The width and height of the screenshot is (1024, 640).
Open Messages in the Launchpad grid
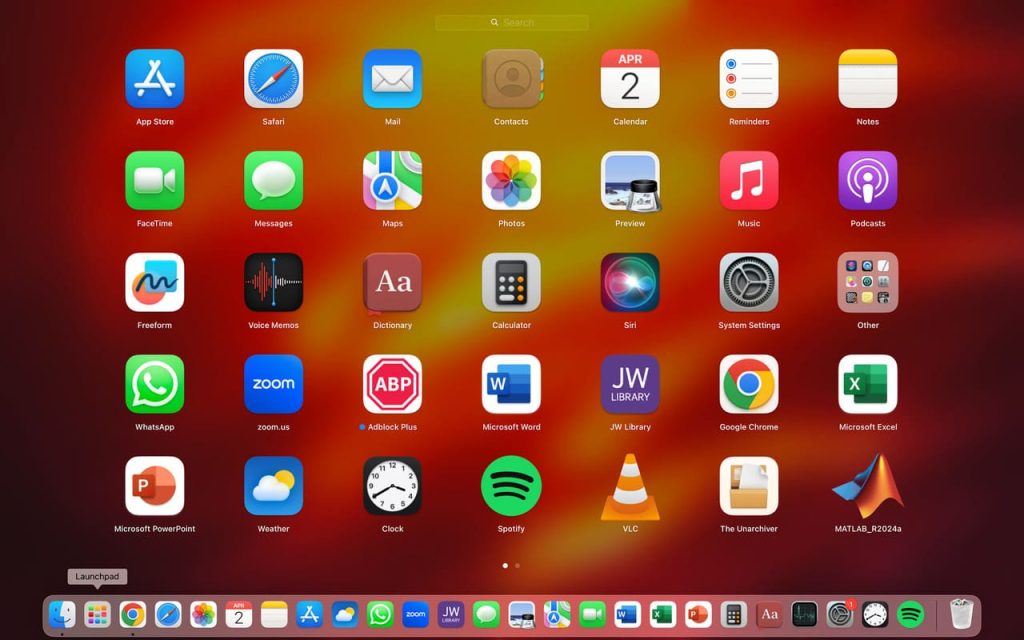(x=274, y=180)
